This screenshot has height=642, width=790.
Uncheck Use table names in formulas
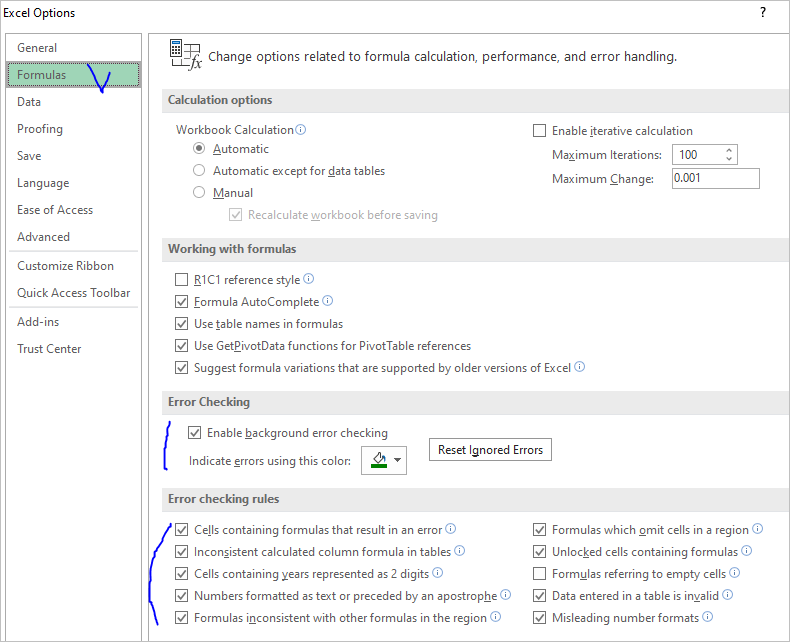(x=181, y=324)
